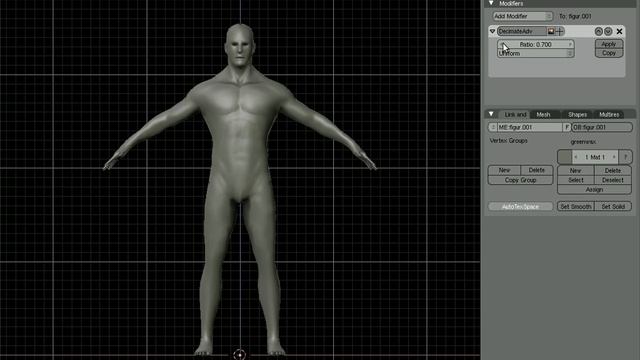Edit the OB:figur.001 object name field

point(602,127)
